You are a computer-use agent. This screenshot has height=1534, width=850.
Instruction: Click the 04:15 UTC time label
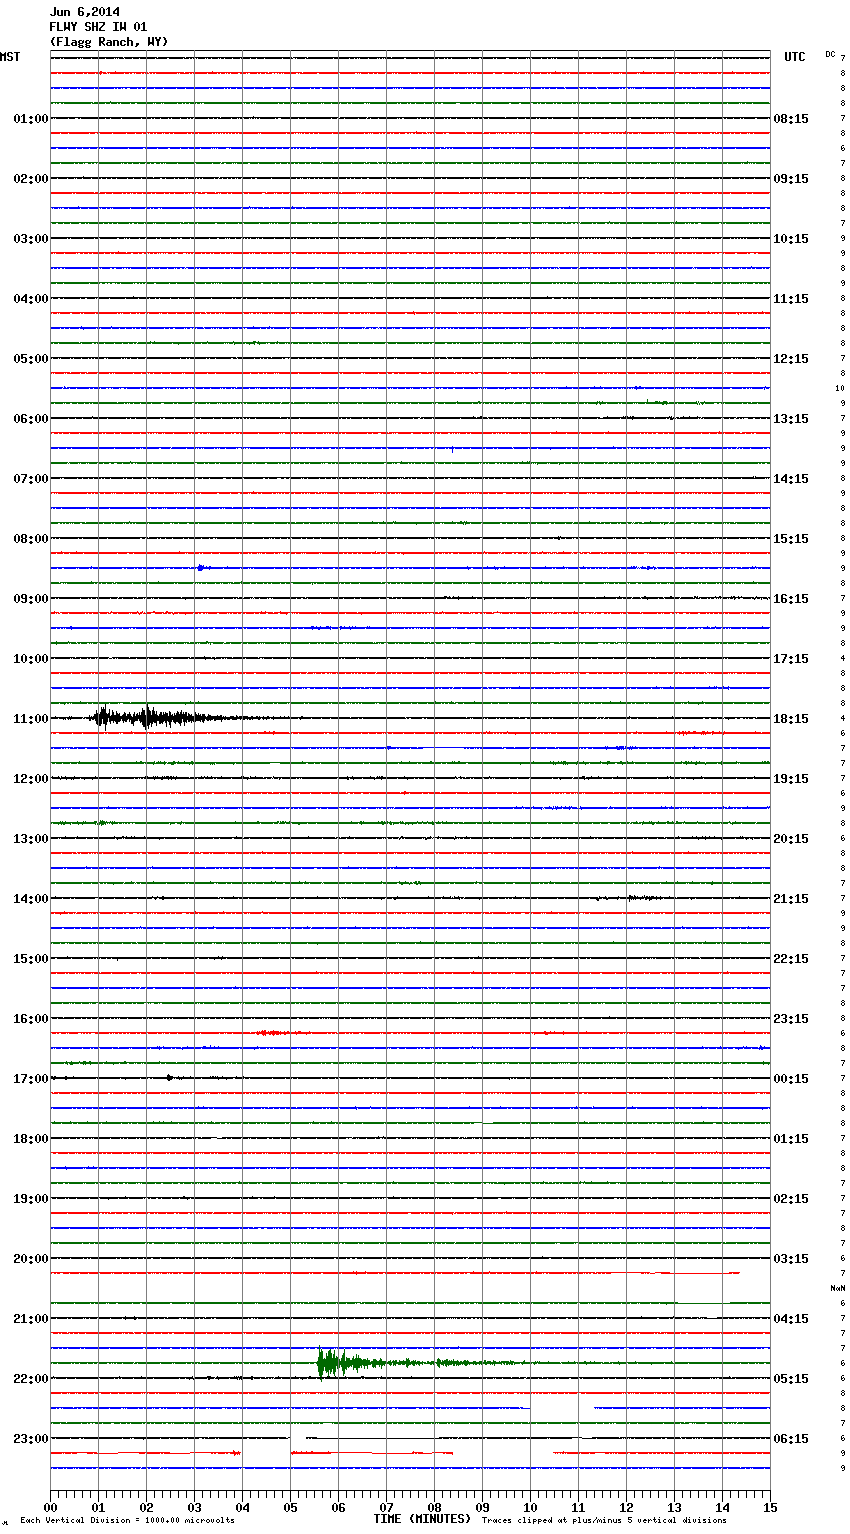[791, 1319]
